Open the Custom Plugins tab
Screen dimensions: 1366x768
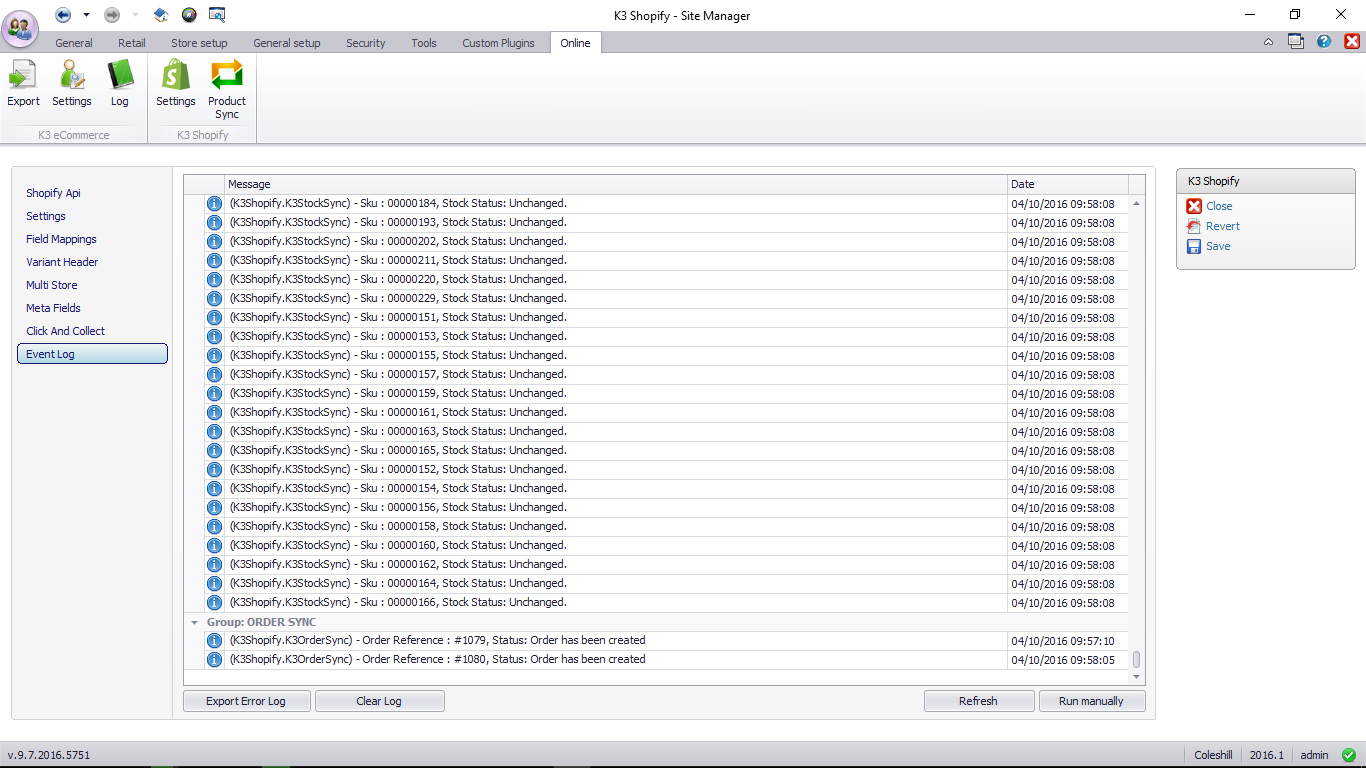tap(498, 43)
